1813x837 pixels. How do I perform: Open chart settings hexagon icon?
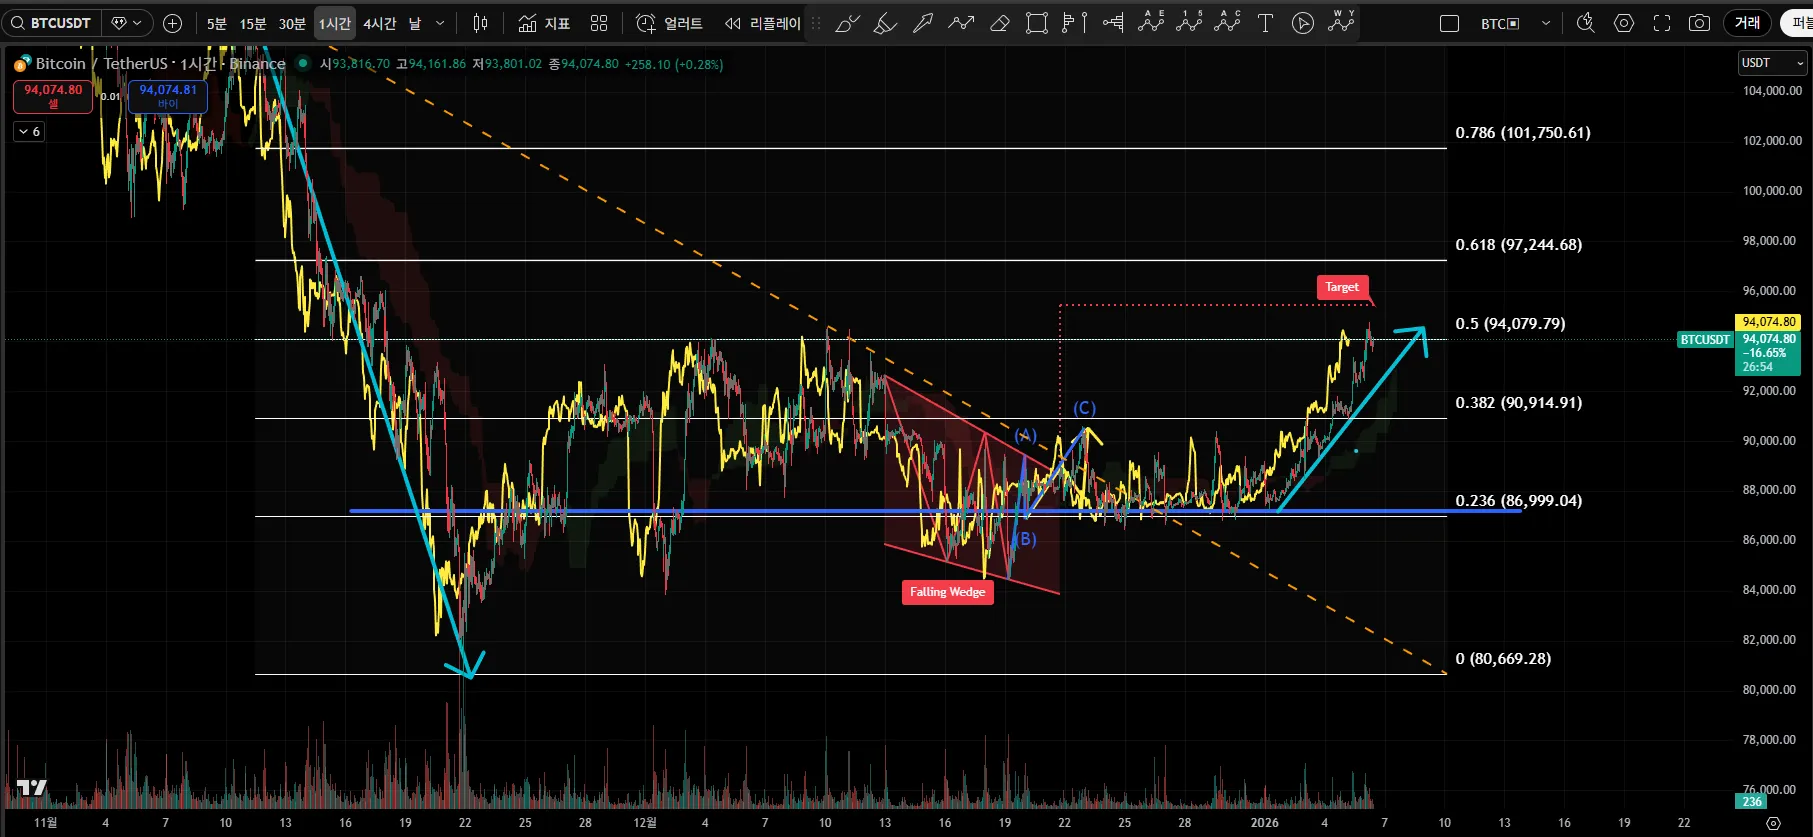click(x=1624, y=23)
